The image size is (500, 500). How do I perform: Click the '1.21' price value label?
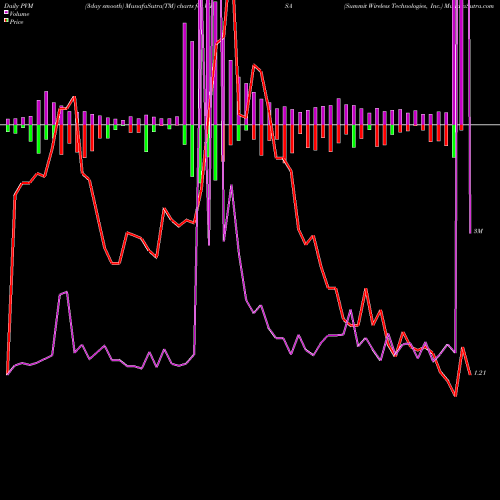pyautogui.click(x=480, y=373)
